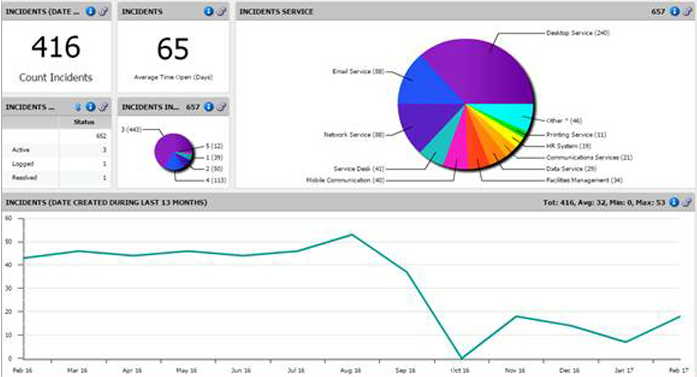The image size is (697, 377).
Task: Click the Status column header
Action: click(x=84, y=122)
